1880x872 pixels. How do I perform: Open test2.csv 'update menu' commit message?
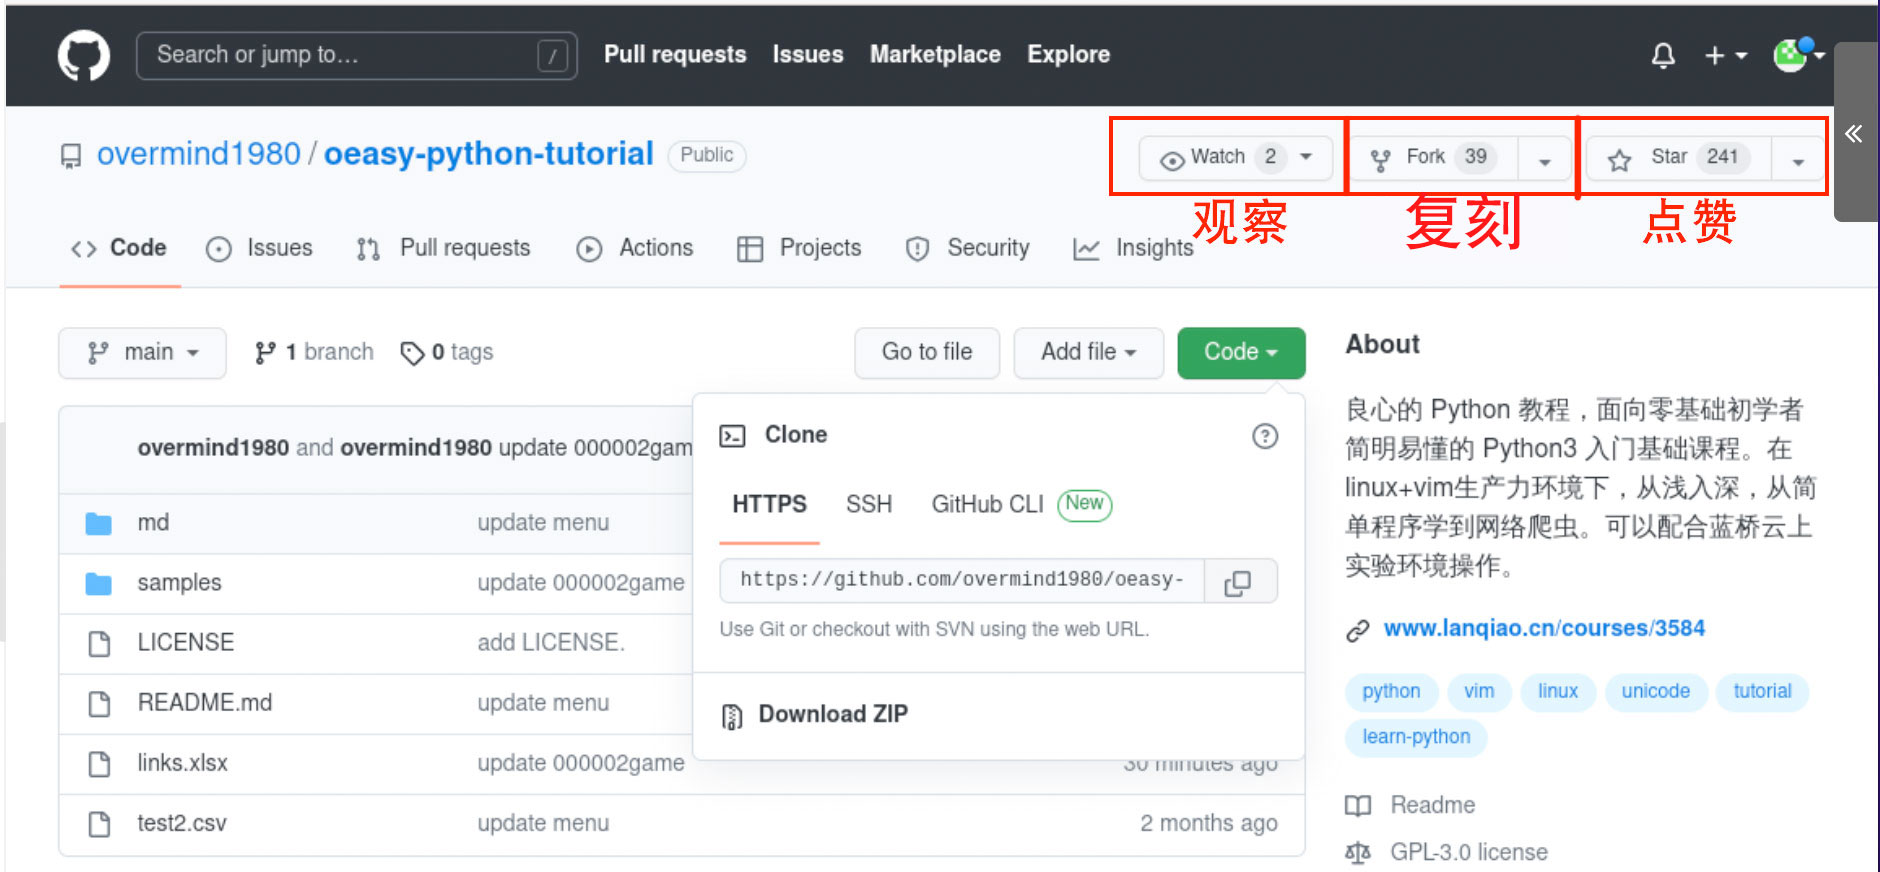pyautogui.click(x=543, y=823)
